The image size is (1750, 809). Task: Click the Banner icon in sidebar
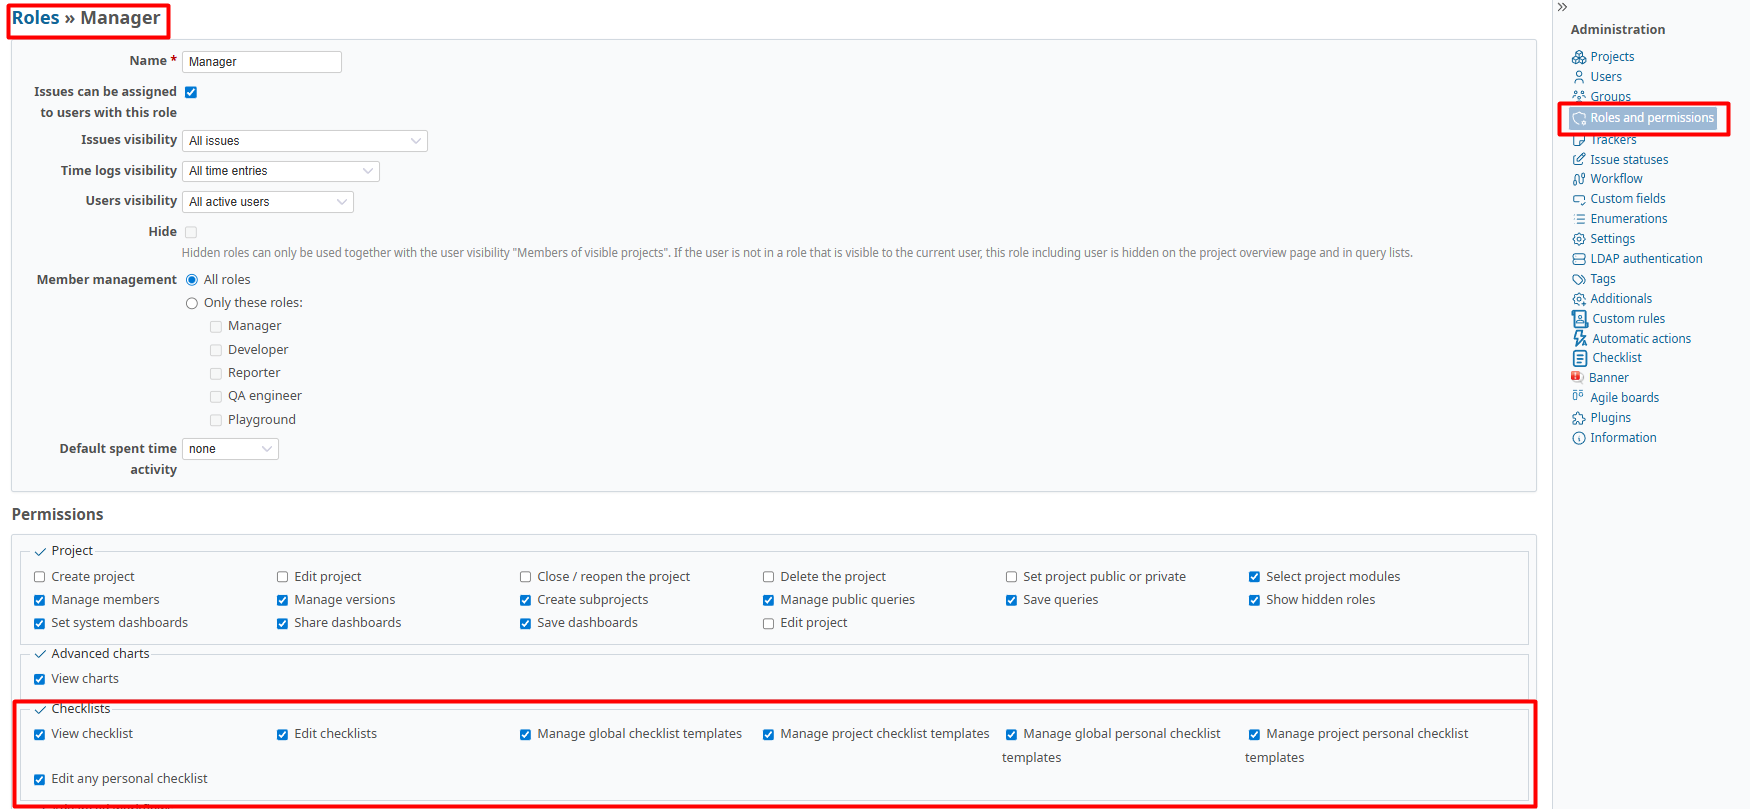coord(1577,378)
